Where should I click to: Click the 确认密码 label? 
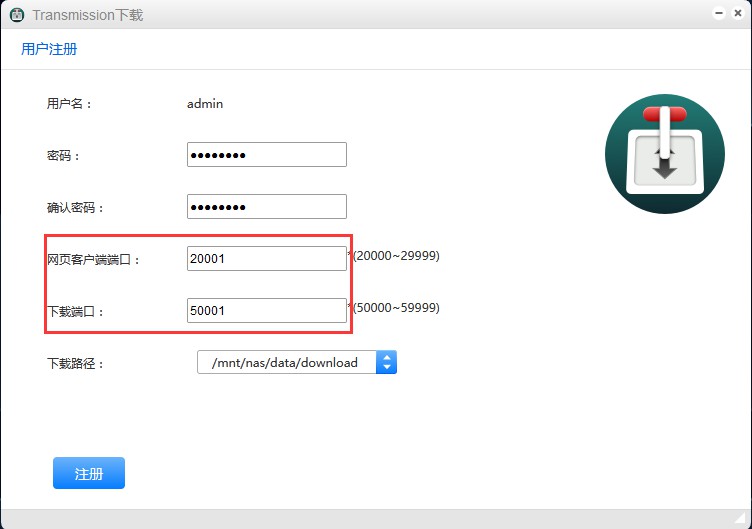point(76,208)
